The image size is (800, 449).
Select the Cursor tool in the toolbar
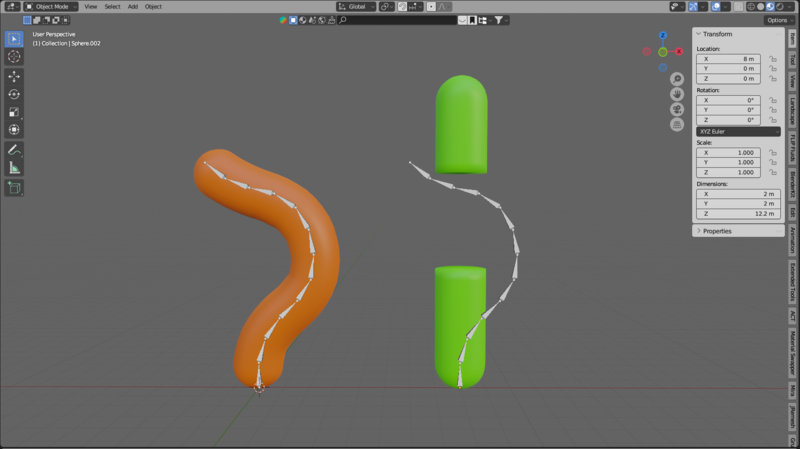pos(14,57)
